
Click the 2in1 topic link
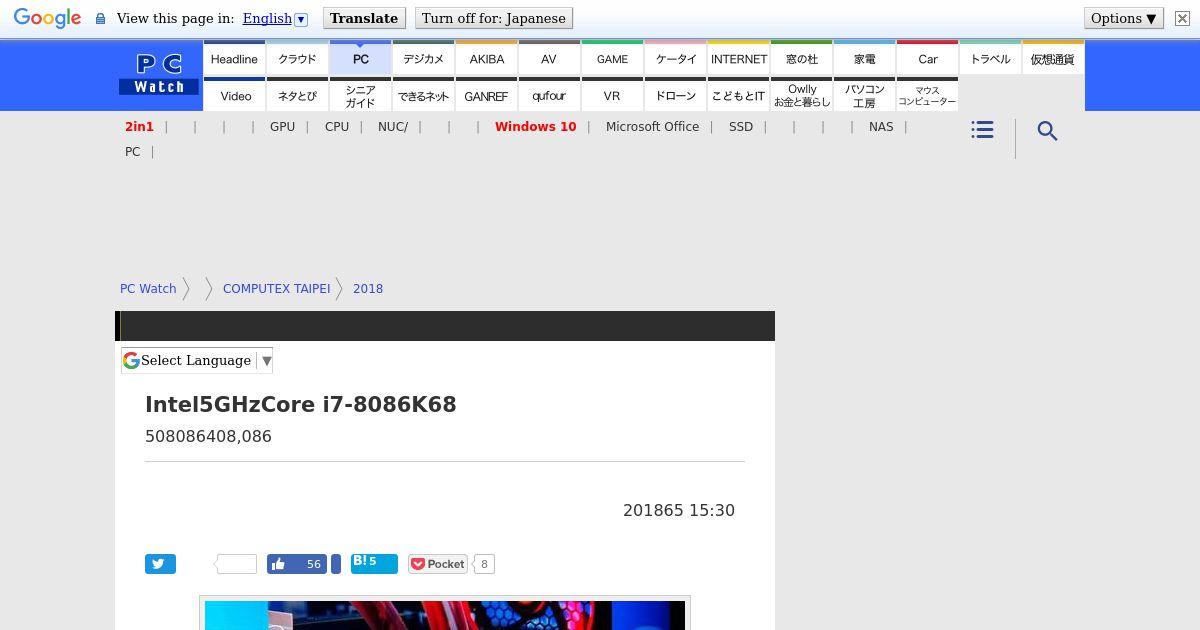[x=139, y=126]
